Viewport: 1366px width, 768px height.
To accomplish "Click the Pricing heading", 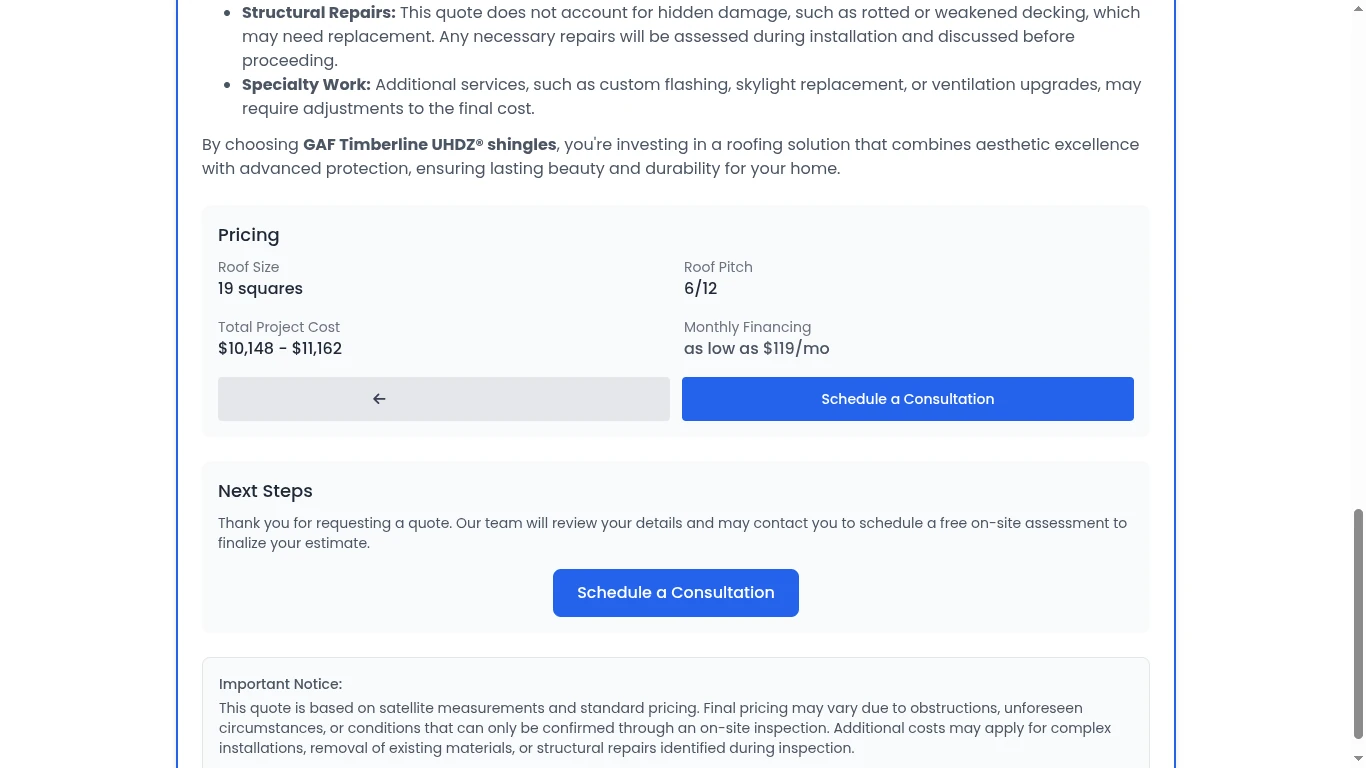I will coord(248,235).
